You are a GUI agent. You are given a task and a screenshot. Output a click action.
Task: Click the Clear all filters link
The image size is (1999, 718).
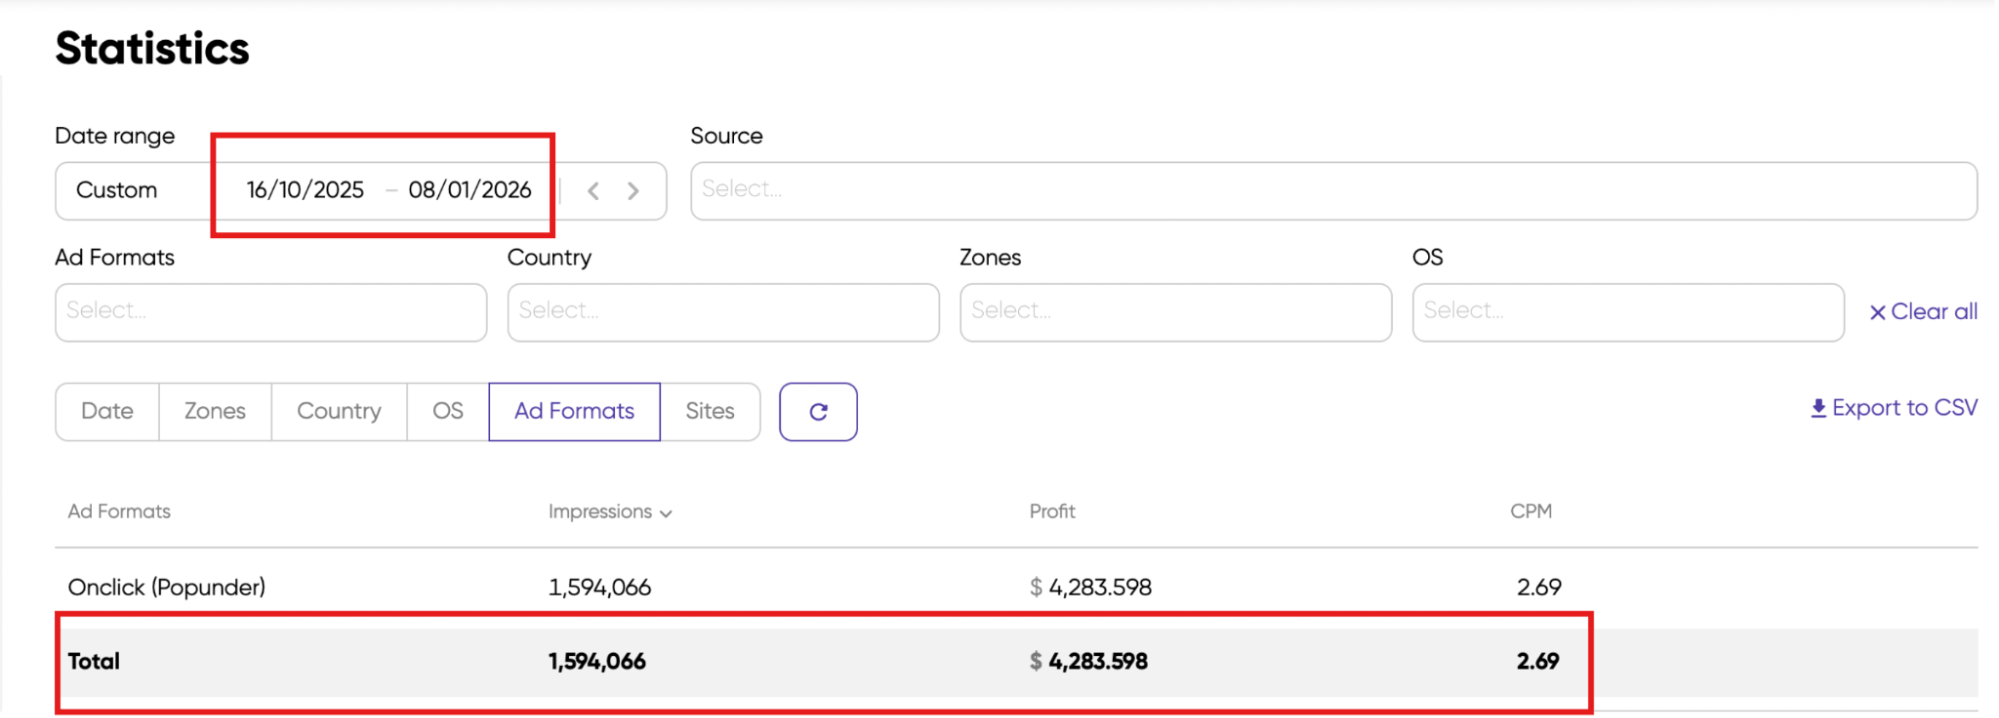[1933, 312]
